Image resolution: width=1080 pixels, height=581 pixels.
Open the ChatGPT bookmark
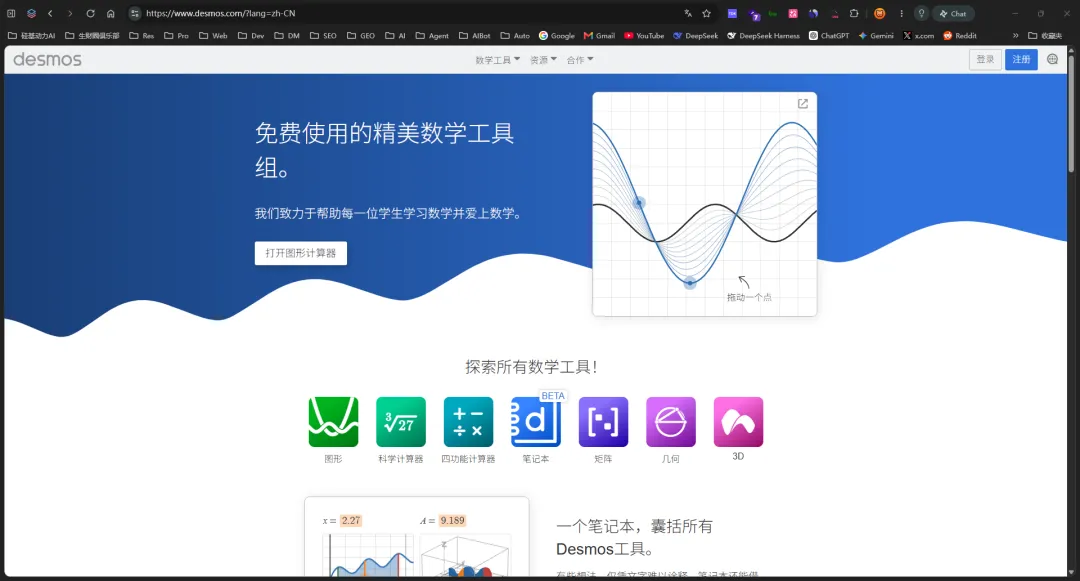(x=829, y=35)
